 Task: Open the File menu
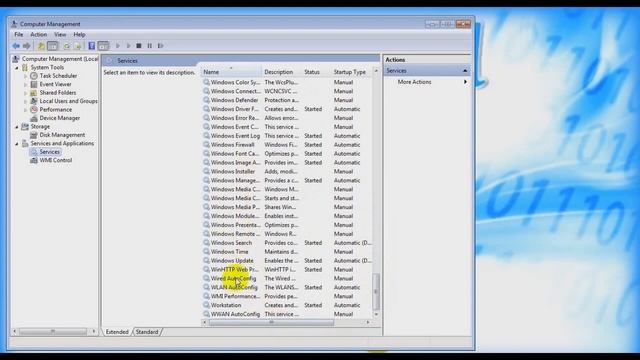coord(19,35)
